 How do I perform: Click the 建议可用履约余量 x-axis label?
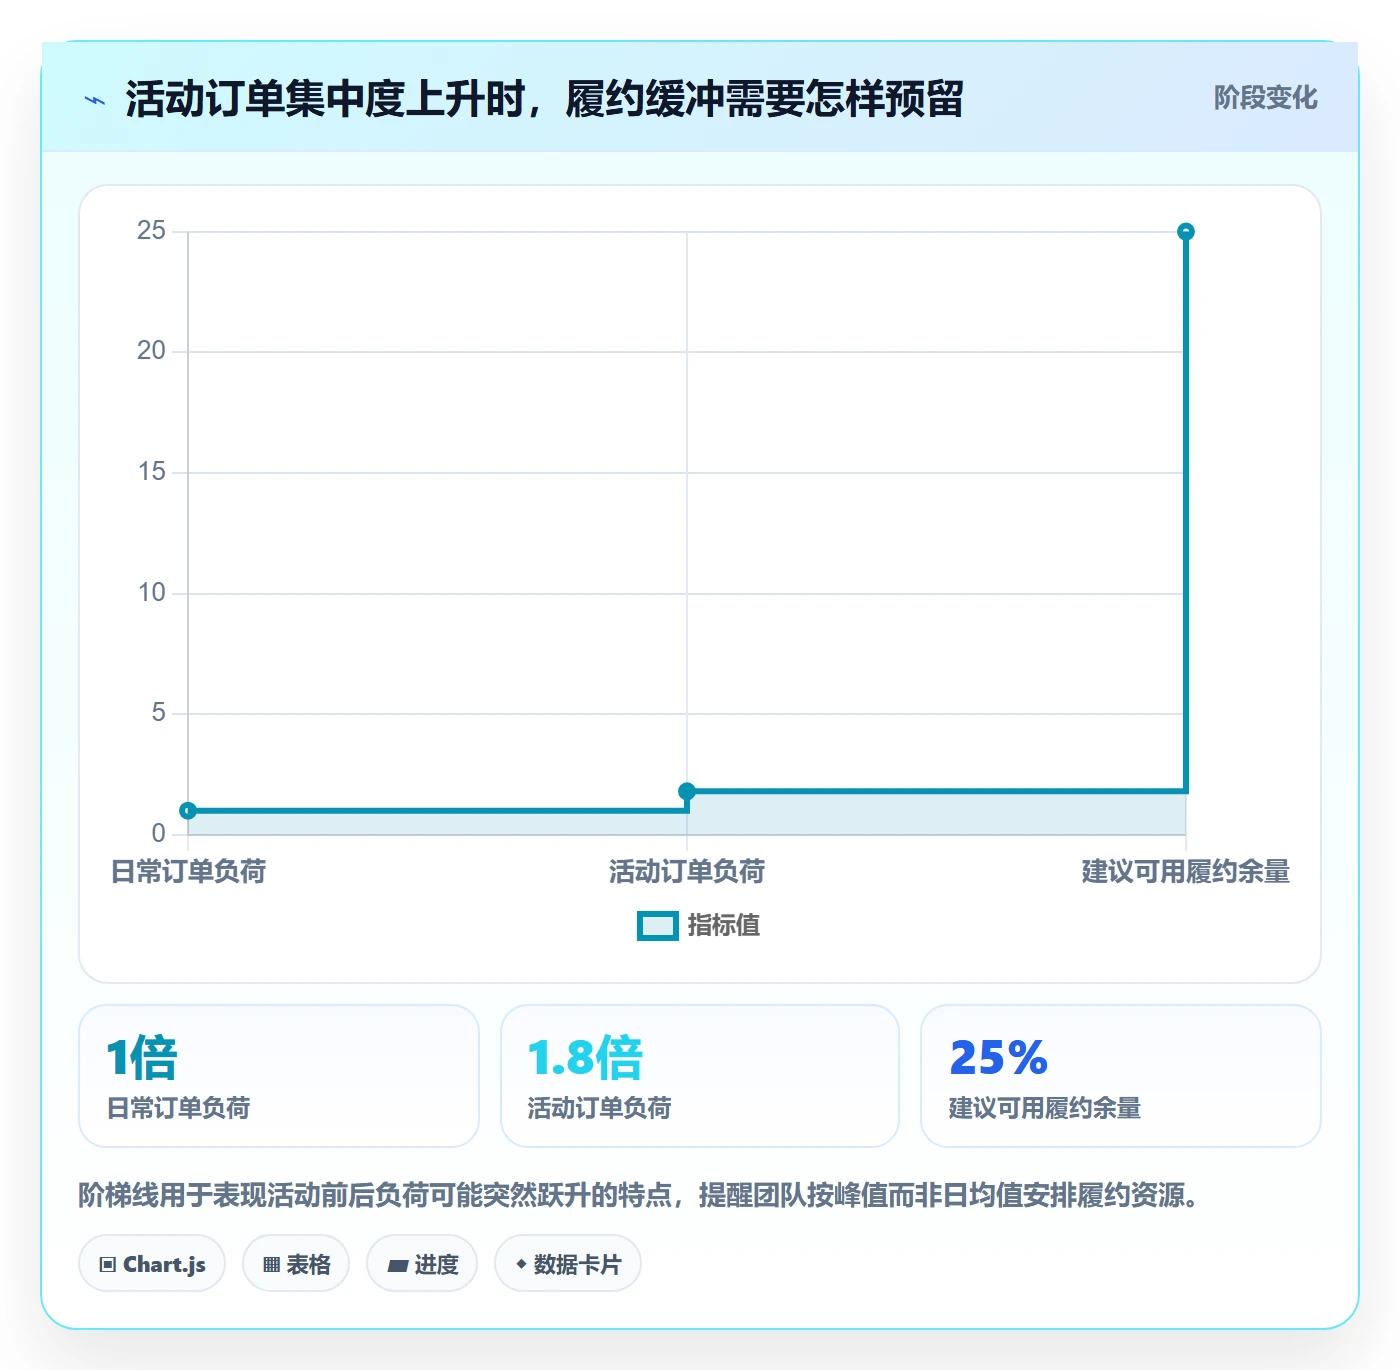[x=1186, y=872]
